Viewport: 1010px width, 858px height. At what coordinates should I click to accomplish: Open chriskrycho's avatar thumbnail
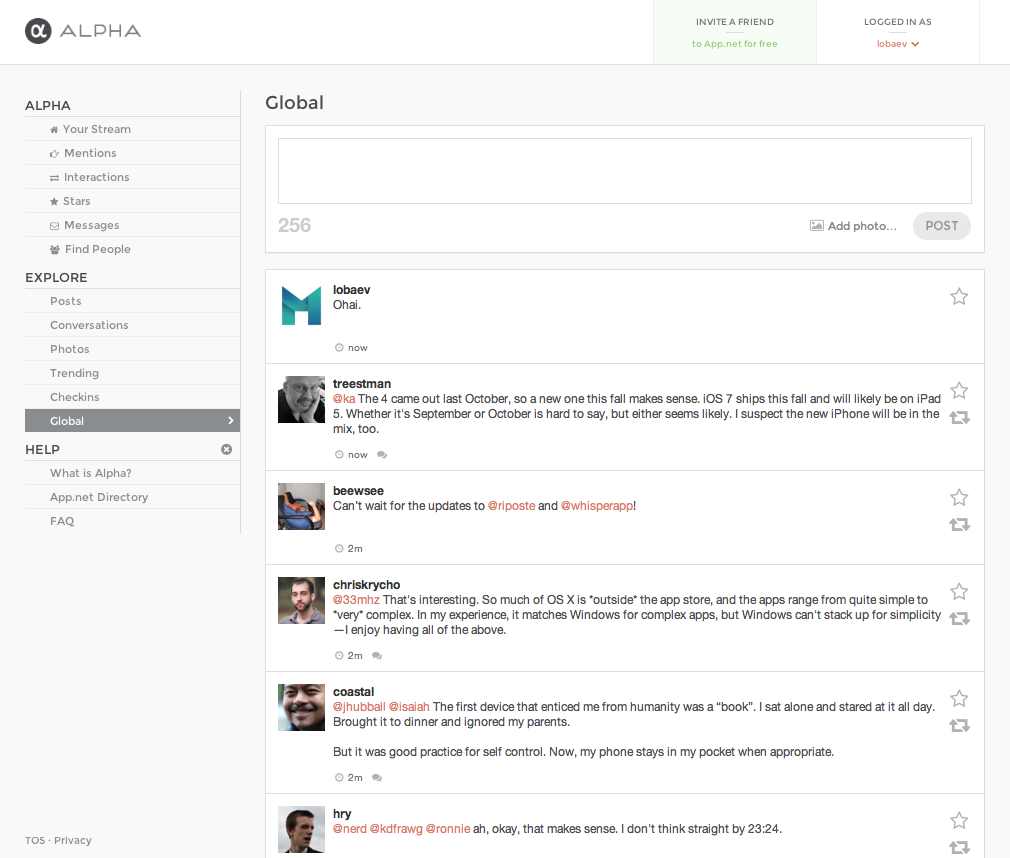(301, 600)
